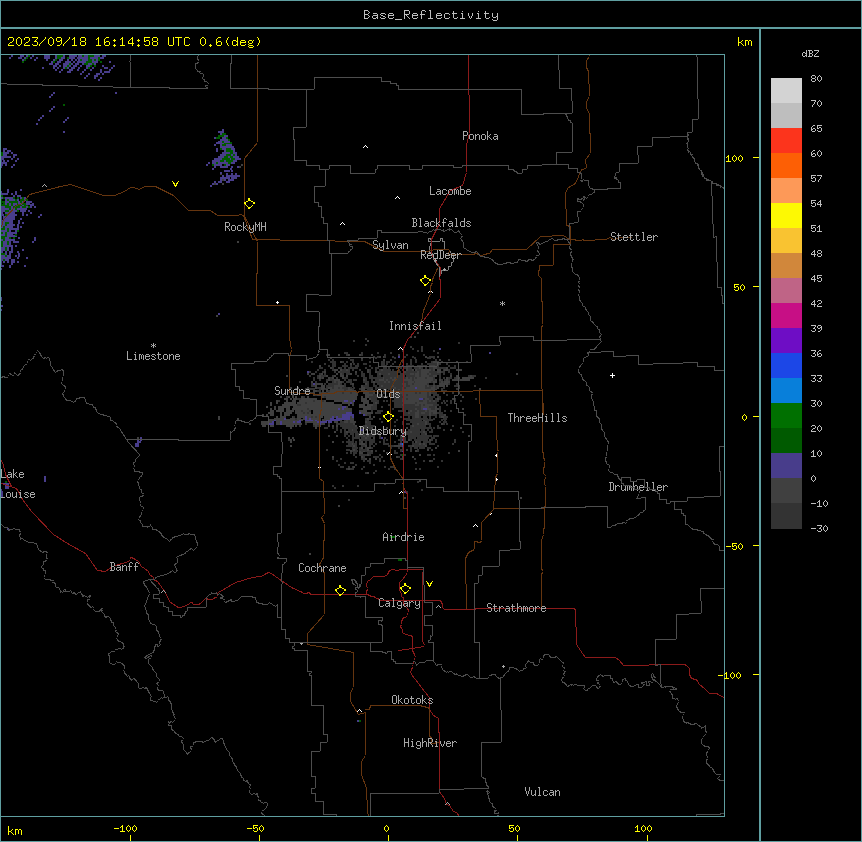Screen dimensions: 862x842
Task: Click the Calgary city label
Action: (400, 603)
